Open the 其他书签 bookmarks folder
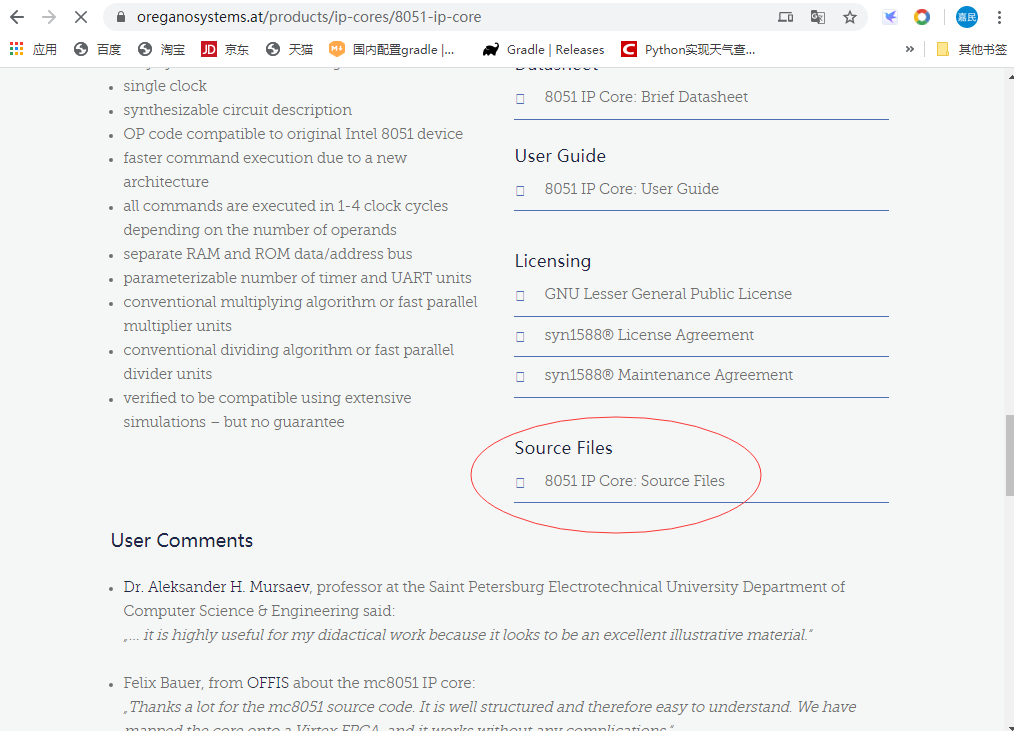This screenshot has height=731, width=1014. [x=971, y=49]
